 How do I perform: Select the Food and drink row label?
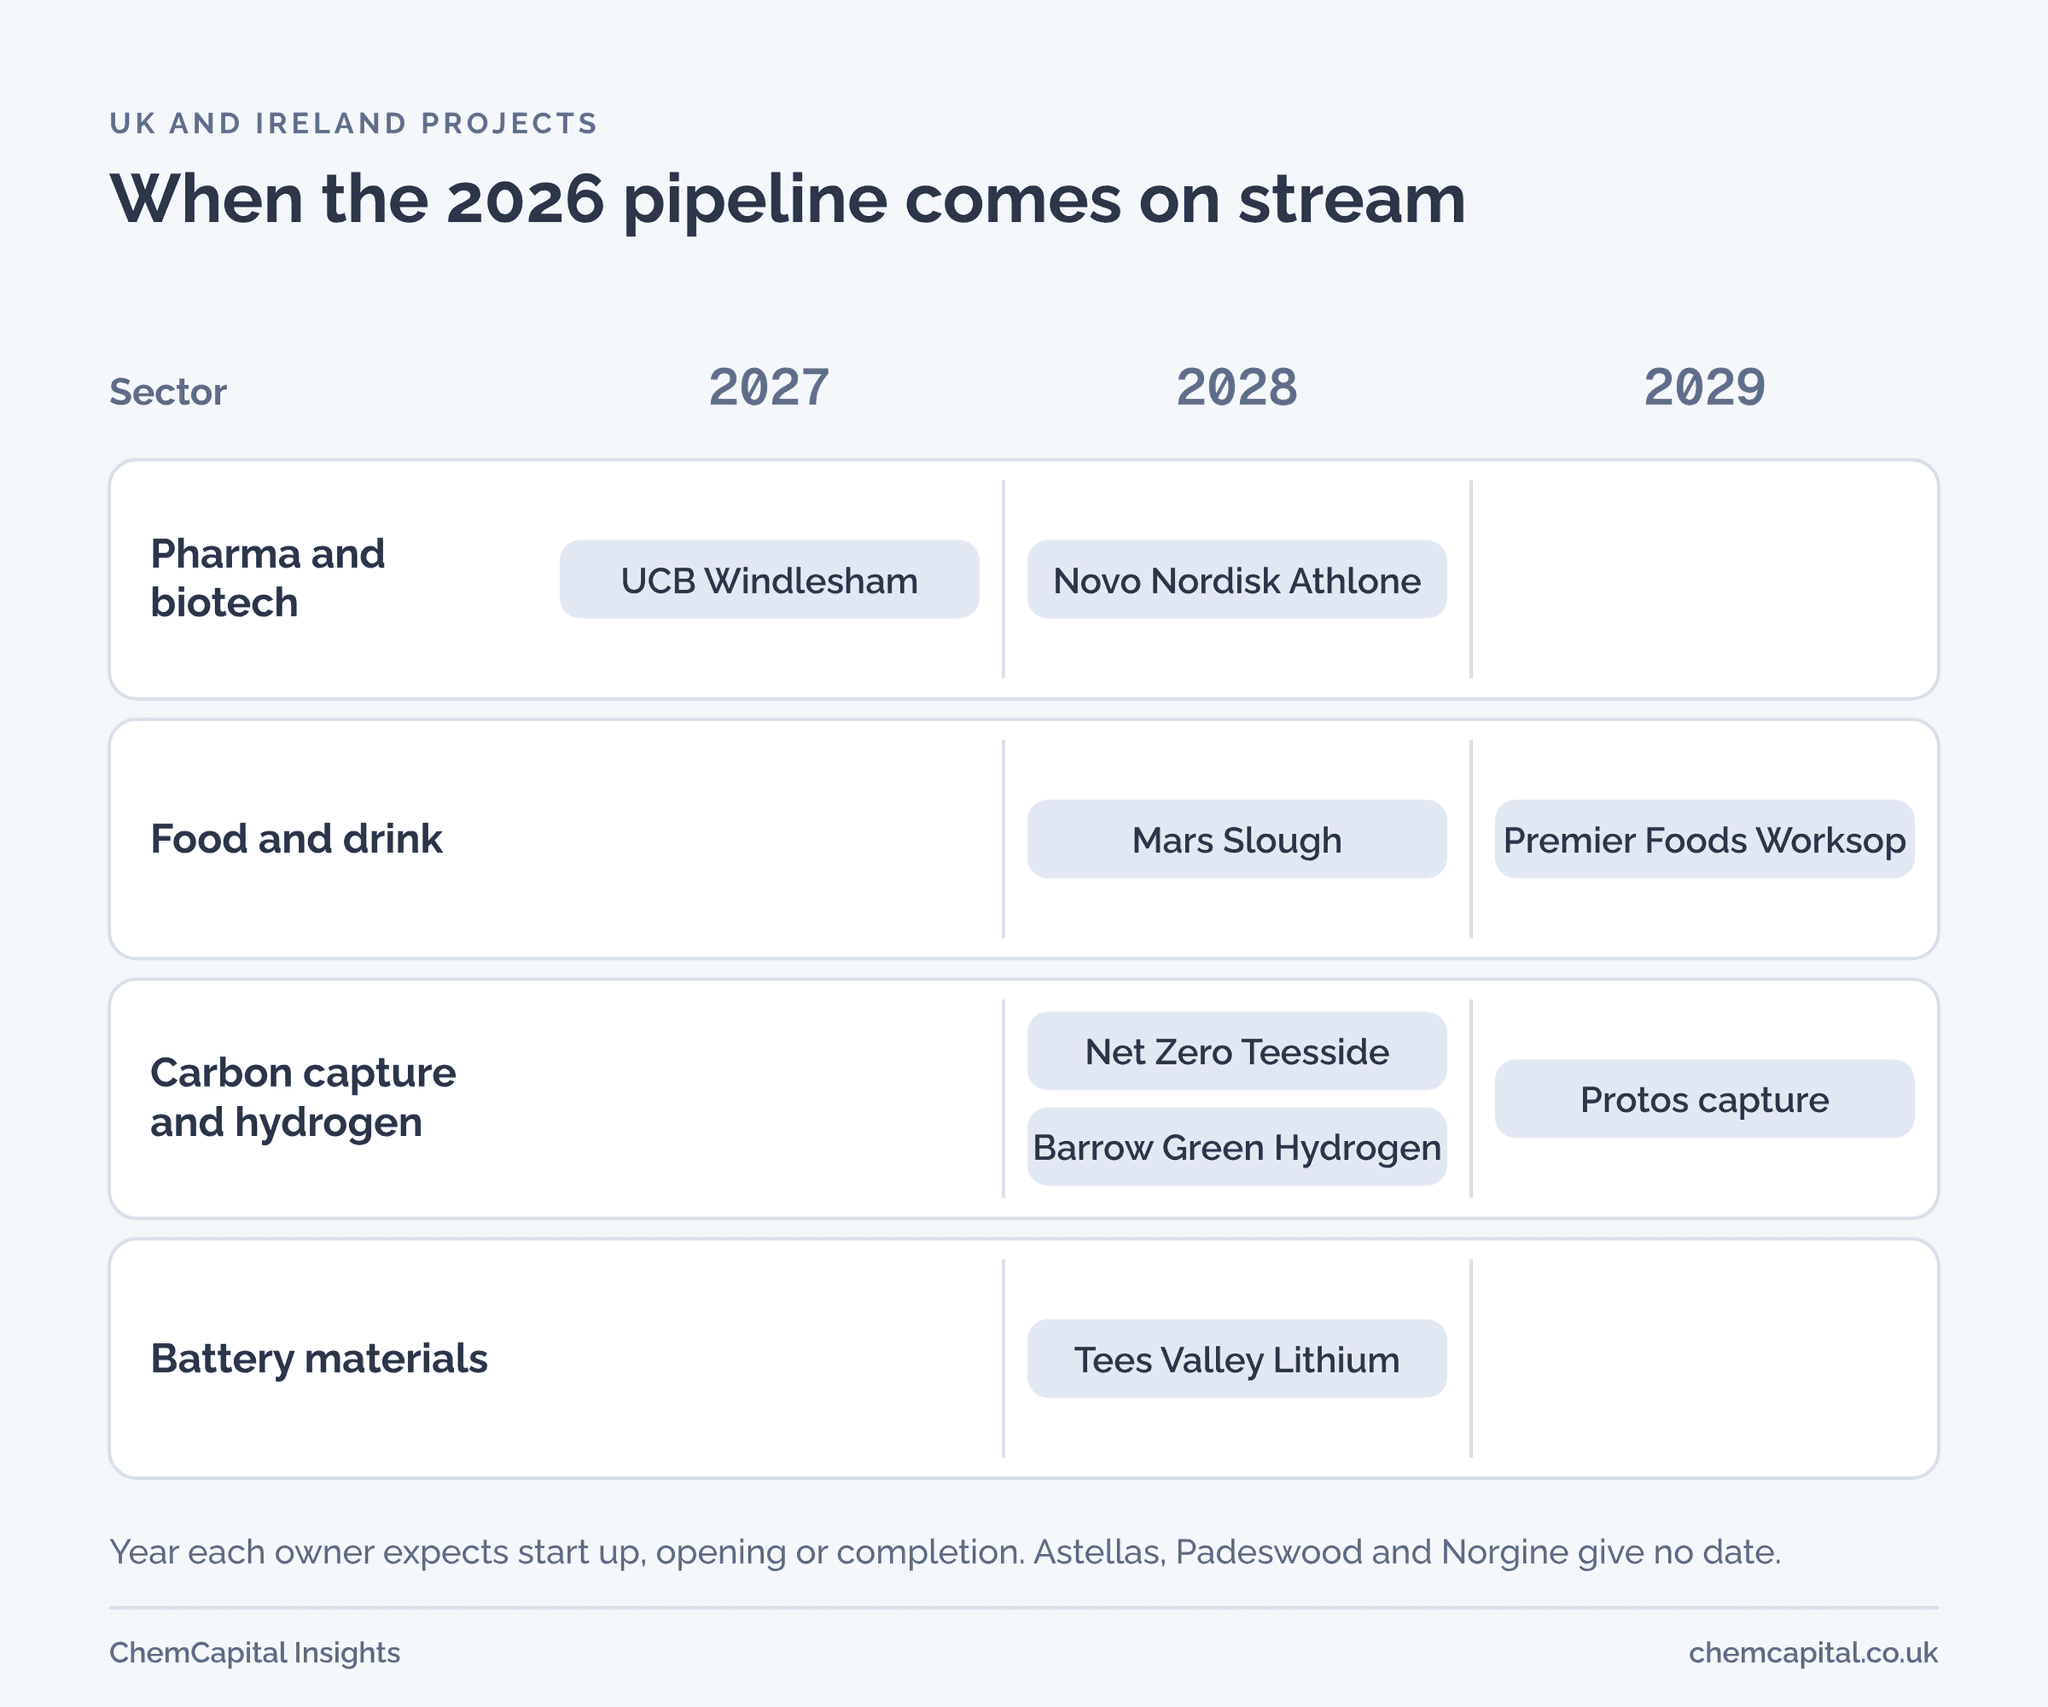[296, 839]
